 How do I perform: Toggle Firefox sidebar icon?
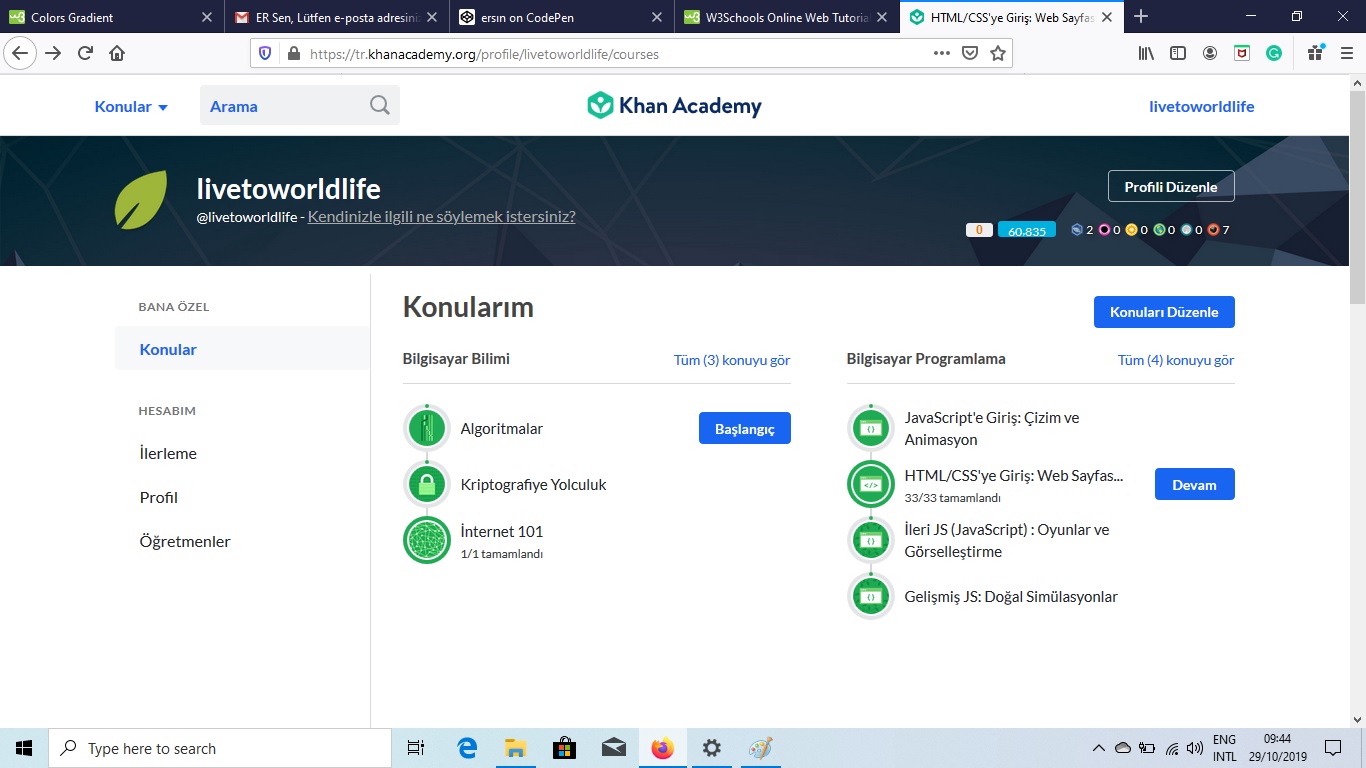[1178, 53]
